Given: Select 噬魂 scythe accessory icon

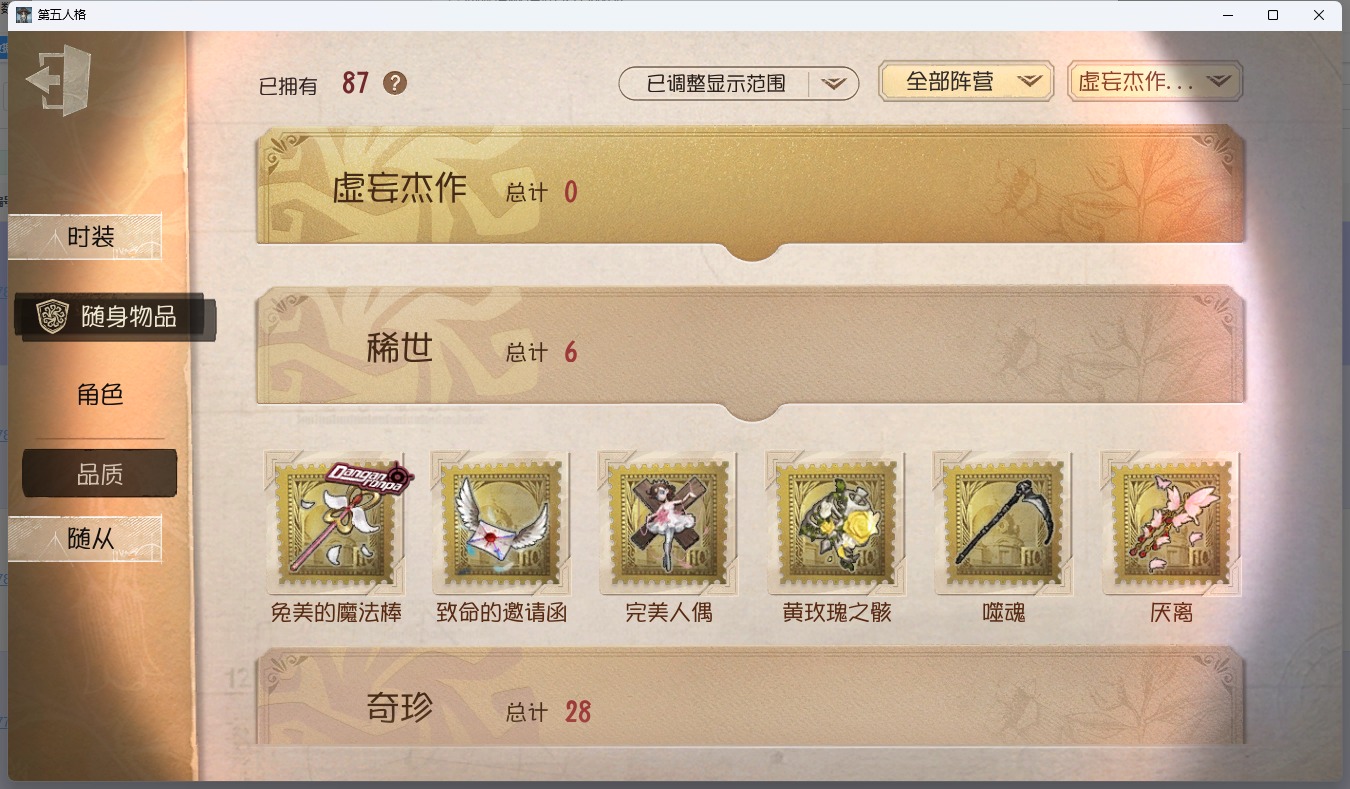Looking at the screenshot, I should [1003, 523].
